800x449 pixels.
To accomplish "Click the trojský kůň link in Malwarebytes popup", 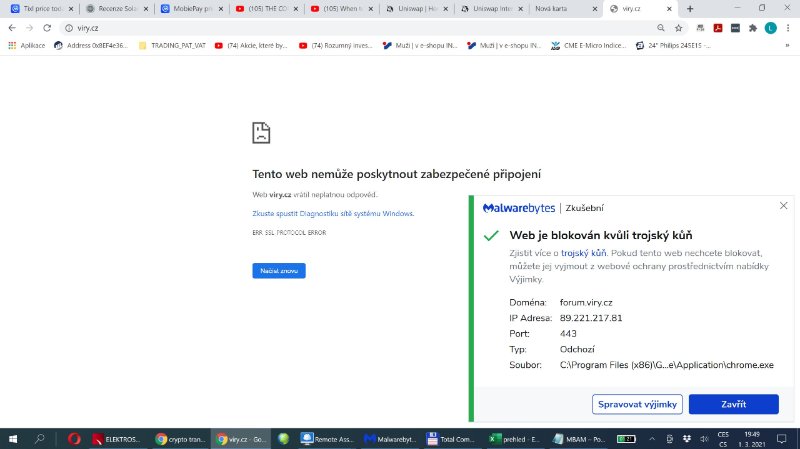I will (x=584, y=253).
